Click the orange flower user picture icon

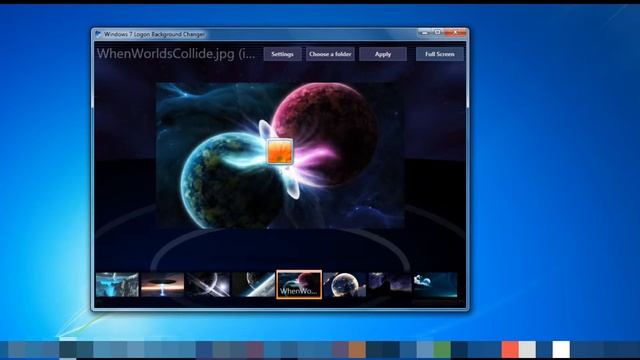point(280,151)
